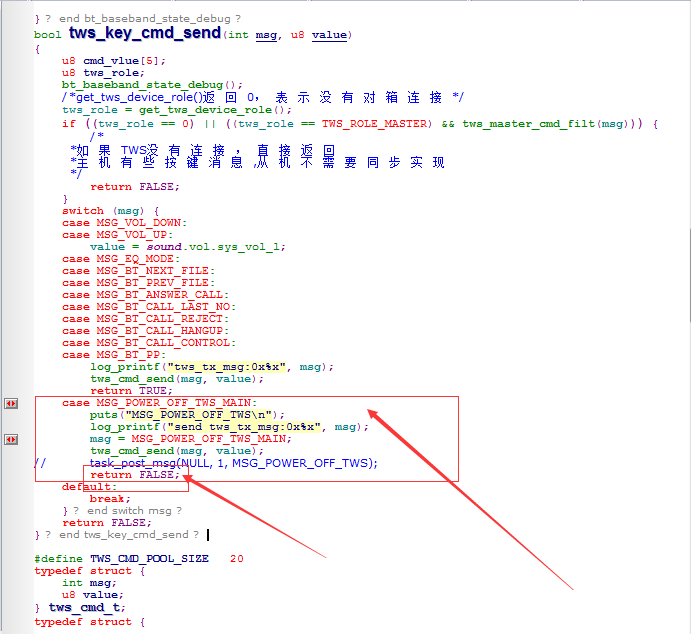Click TWS_ROLE_MASTER constant in if condition
The width and height of the screenshot is (691, 634).
pos(376,124)
